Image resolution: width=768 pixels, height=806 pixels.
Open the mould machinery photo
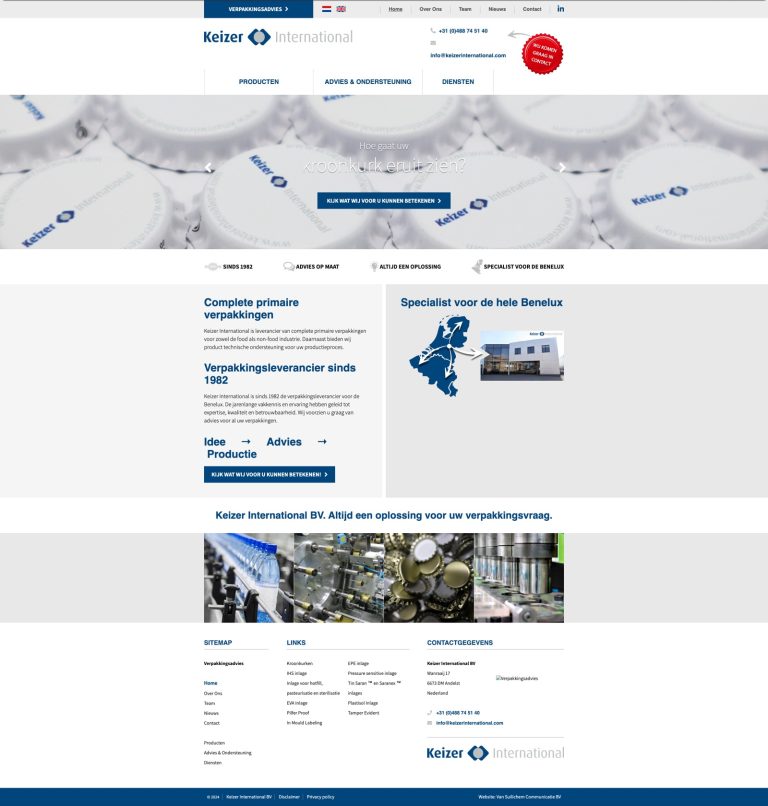click(x=339, y=578)
